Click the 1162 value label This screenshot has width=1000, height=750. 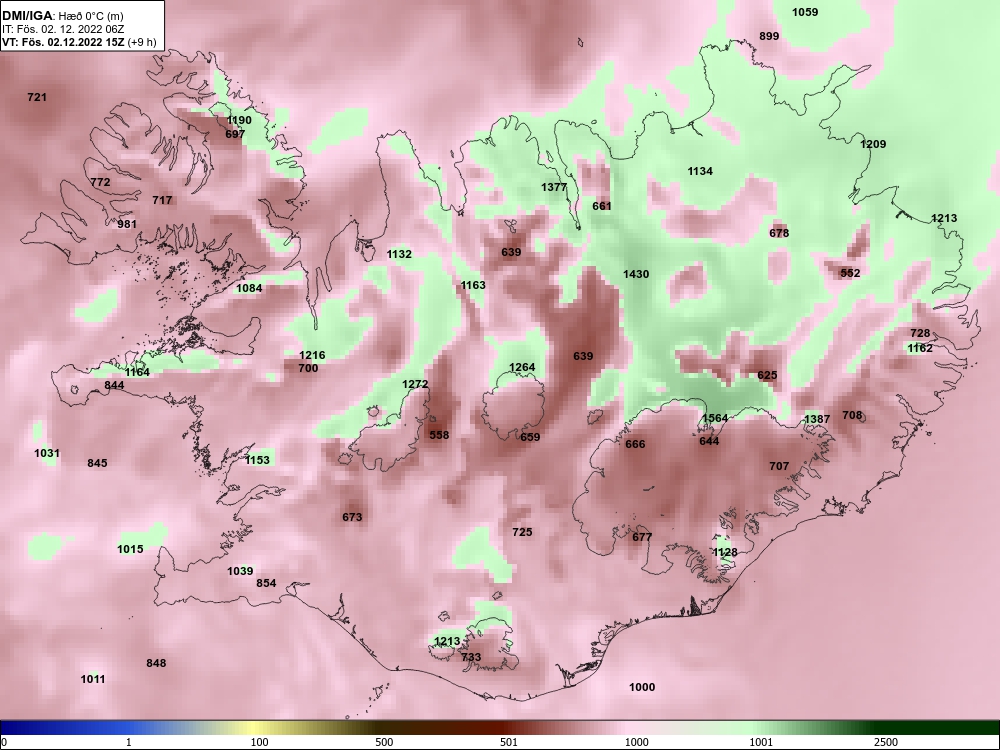(x=920, y=349)
